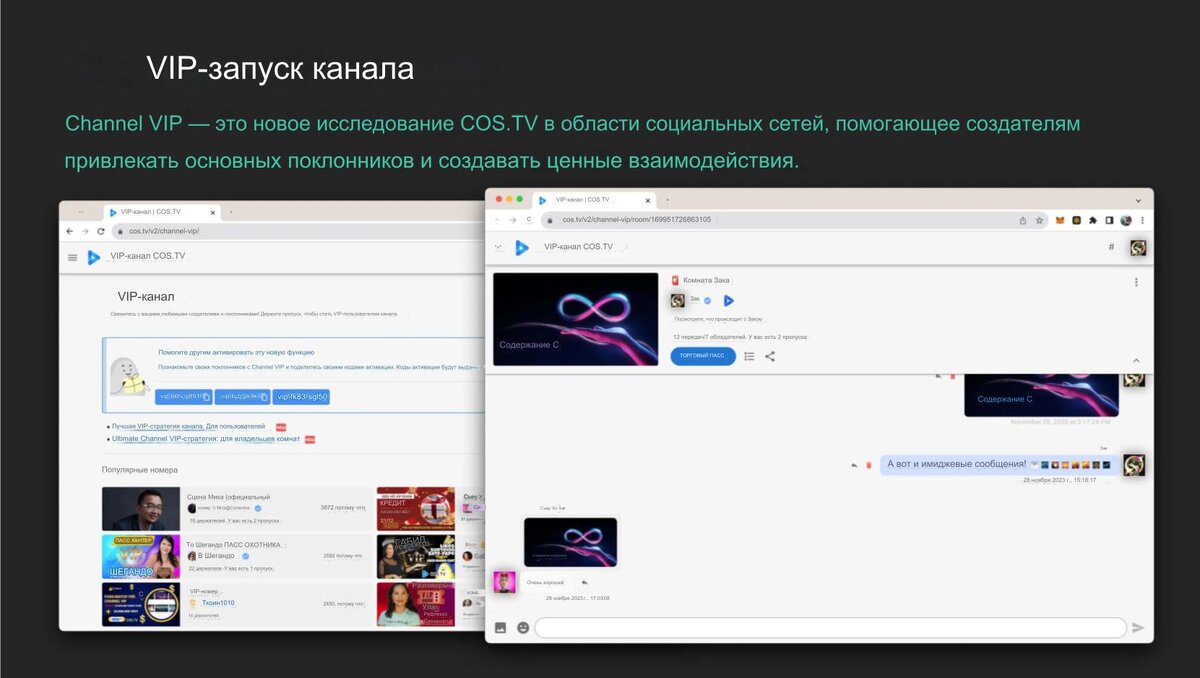This screenshot has width=1200, height=678.
Task: Close the left window's VIP-канал tab
Action: tap(213, 212)
